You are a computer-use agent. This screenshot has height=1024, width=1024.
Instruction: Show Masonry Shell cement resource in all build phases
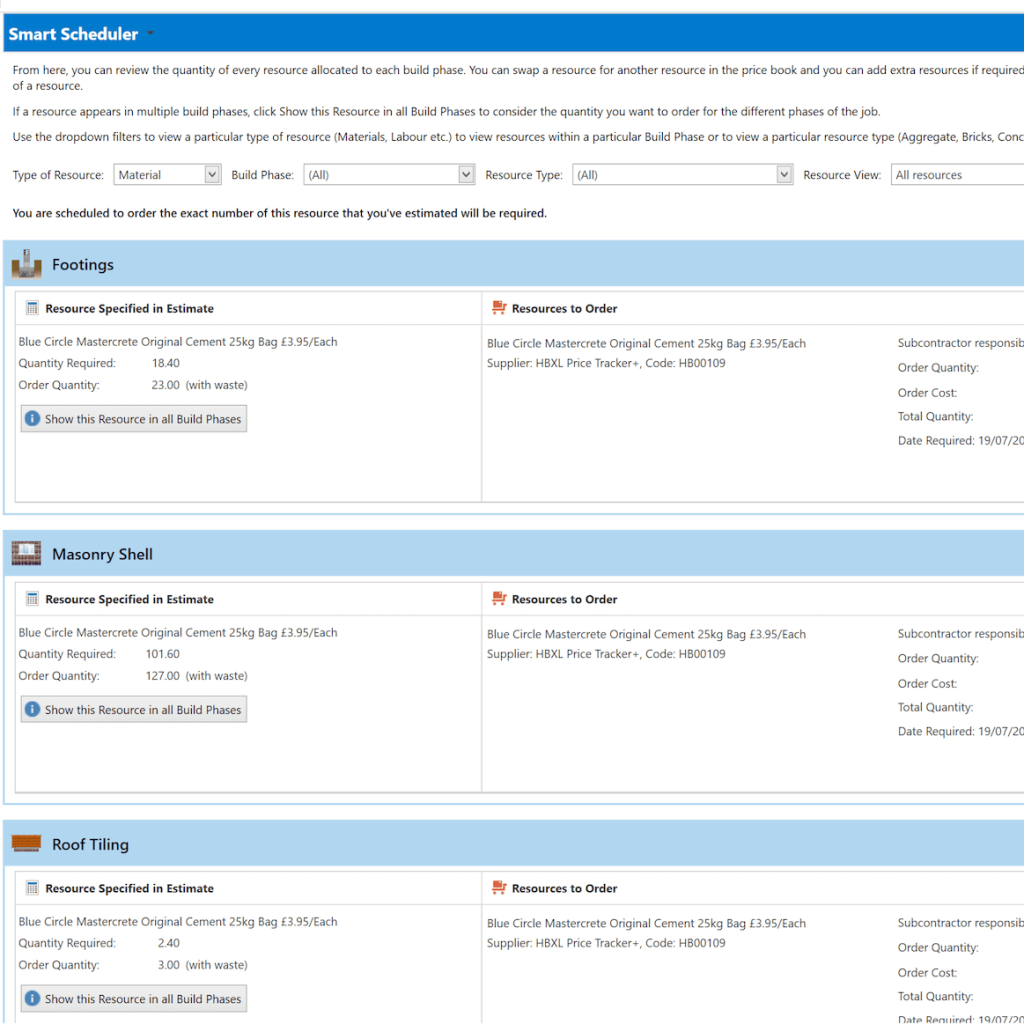(134, 710)
